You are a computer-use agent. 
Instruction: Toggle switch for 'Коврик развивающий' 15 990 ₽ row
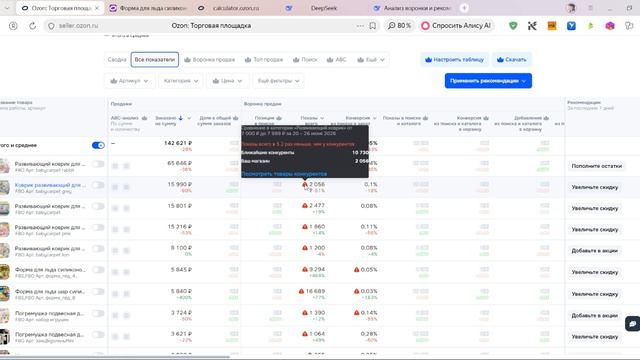(98, 185)
